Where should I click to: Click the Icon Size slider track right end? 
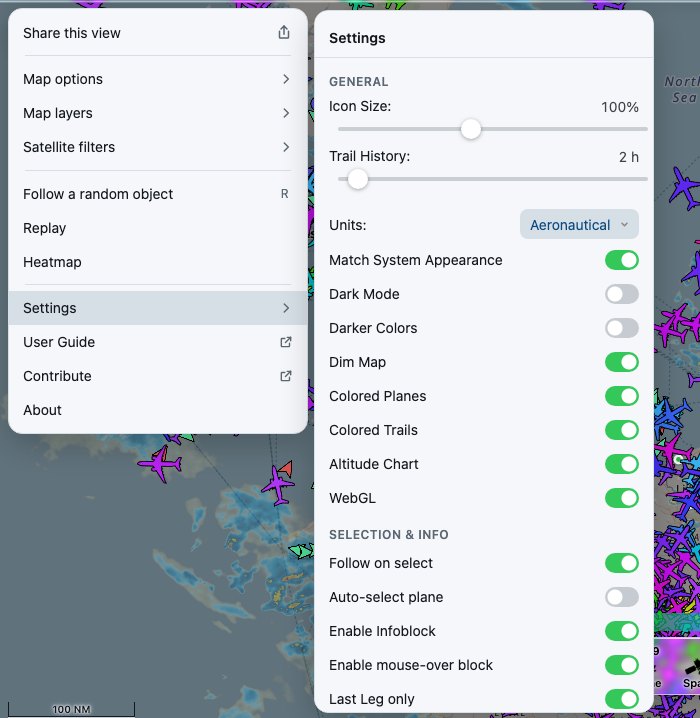(x=645, y=129)
